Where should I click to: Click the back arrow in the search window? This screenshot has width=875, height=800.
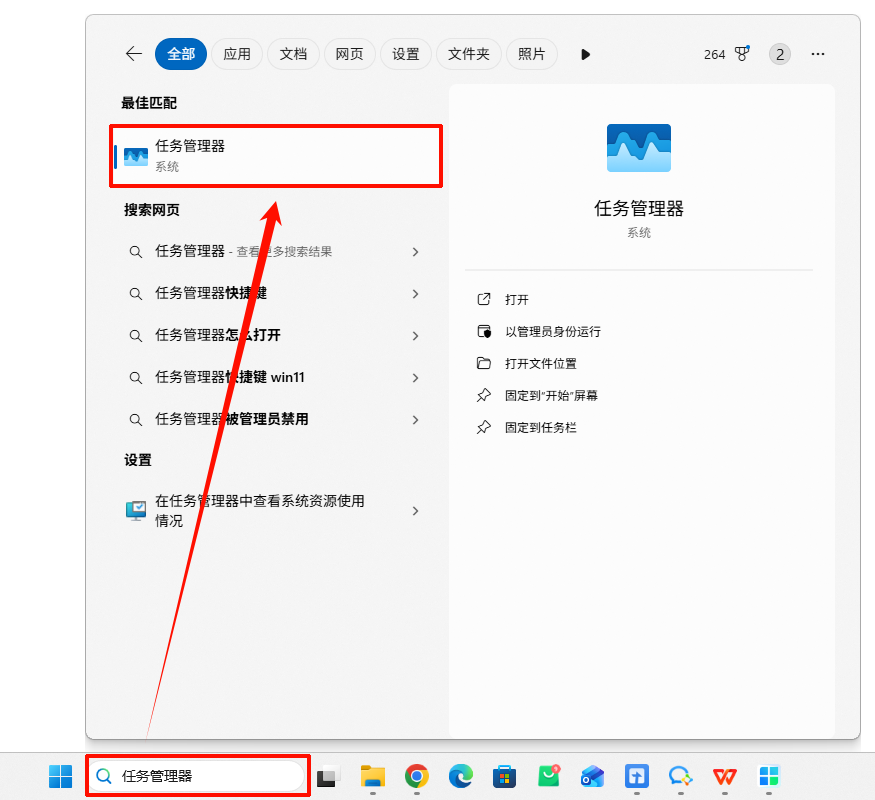134,54
